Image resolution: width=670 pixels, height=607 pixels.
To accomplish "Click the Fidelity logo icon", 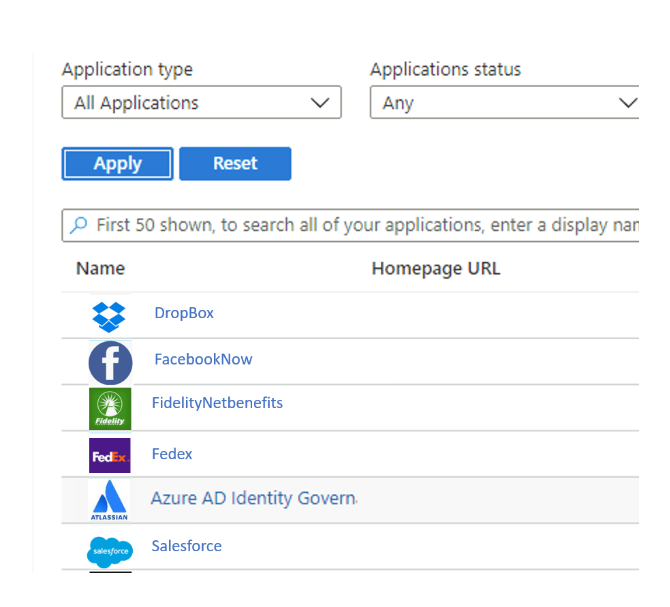I will 110,408.
